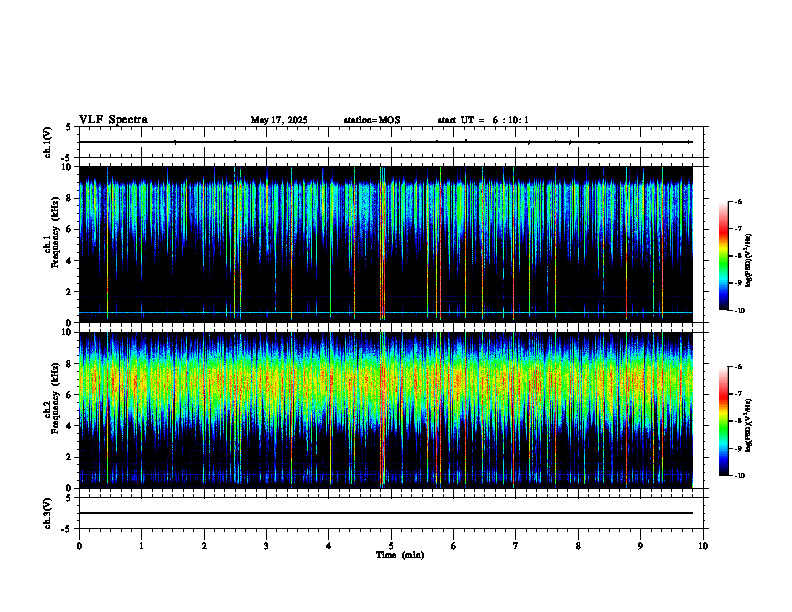
Task: Click the ch.1 frequency tick label "2"
Action: [70, 292]
